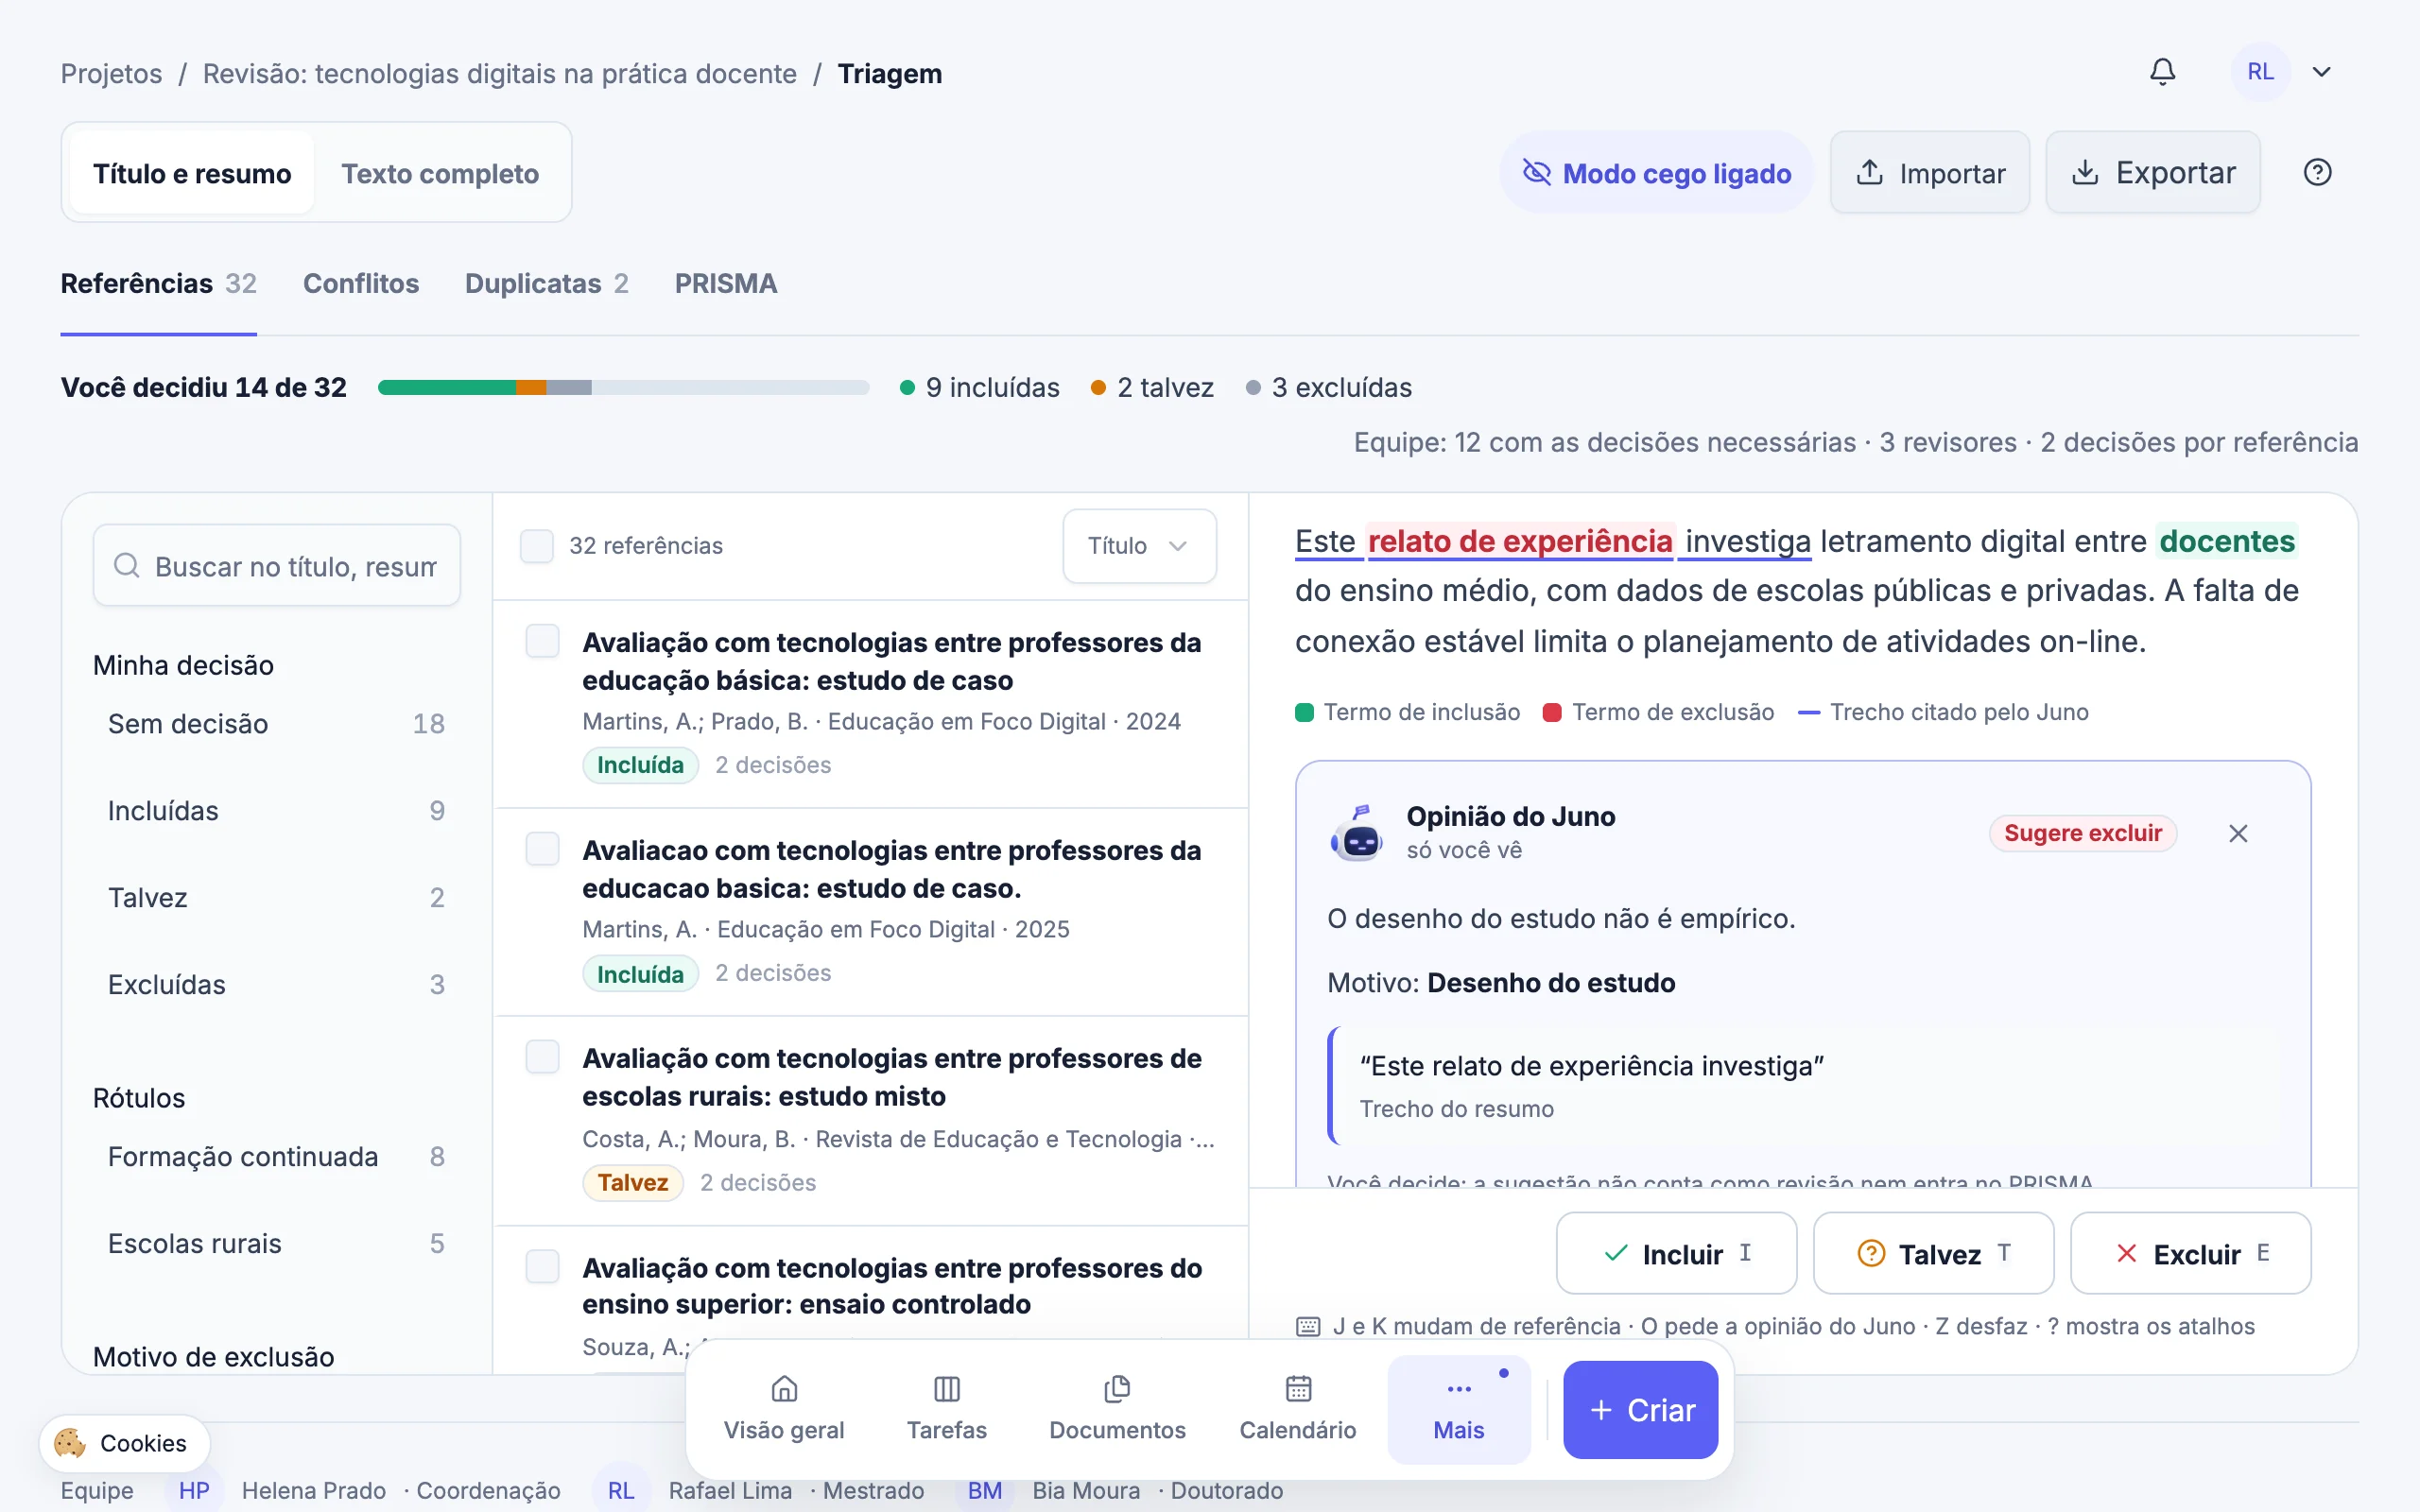Check the select-all 32 referências checkbox
Screen dimensions: 2420x1512
point(537,546)
